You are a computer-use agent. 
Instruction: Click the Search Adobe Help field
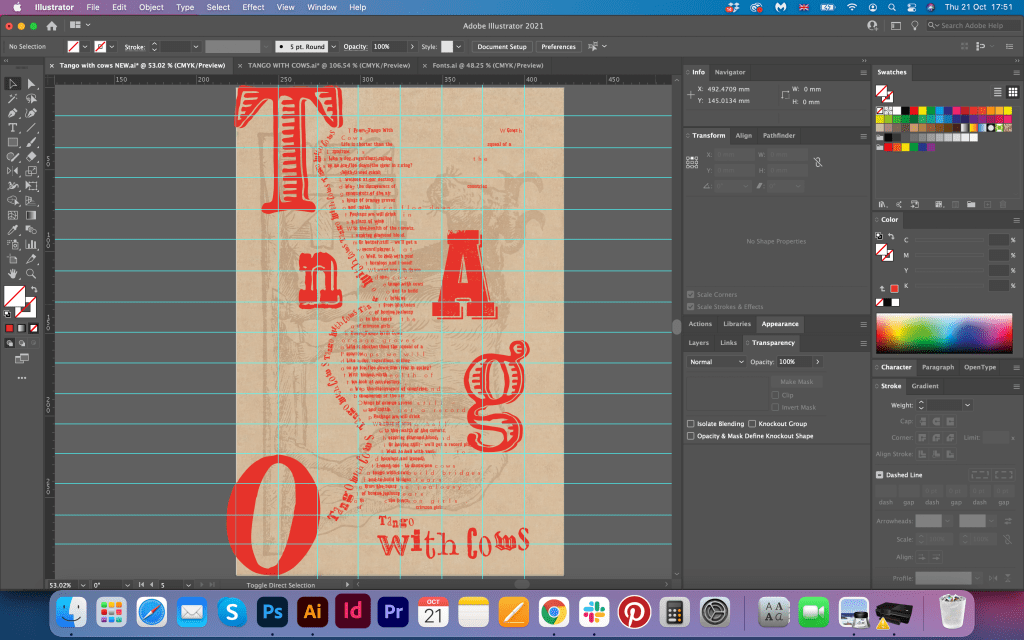[970, 25]
